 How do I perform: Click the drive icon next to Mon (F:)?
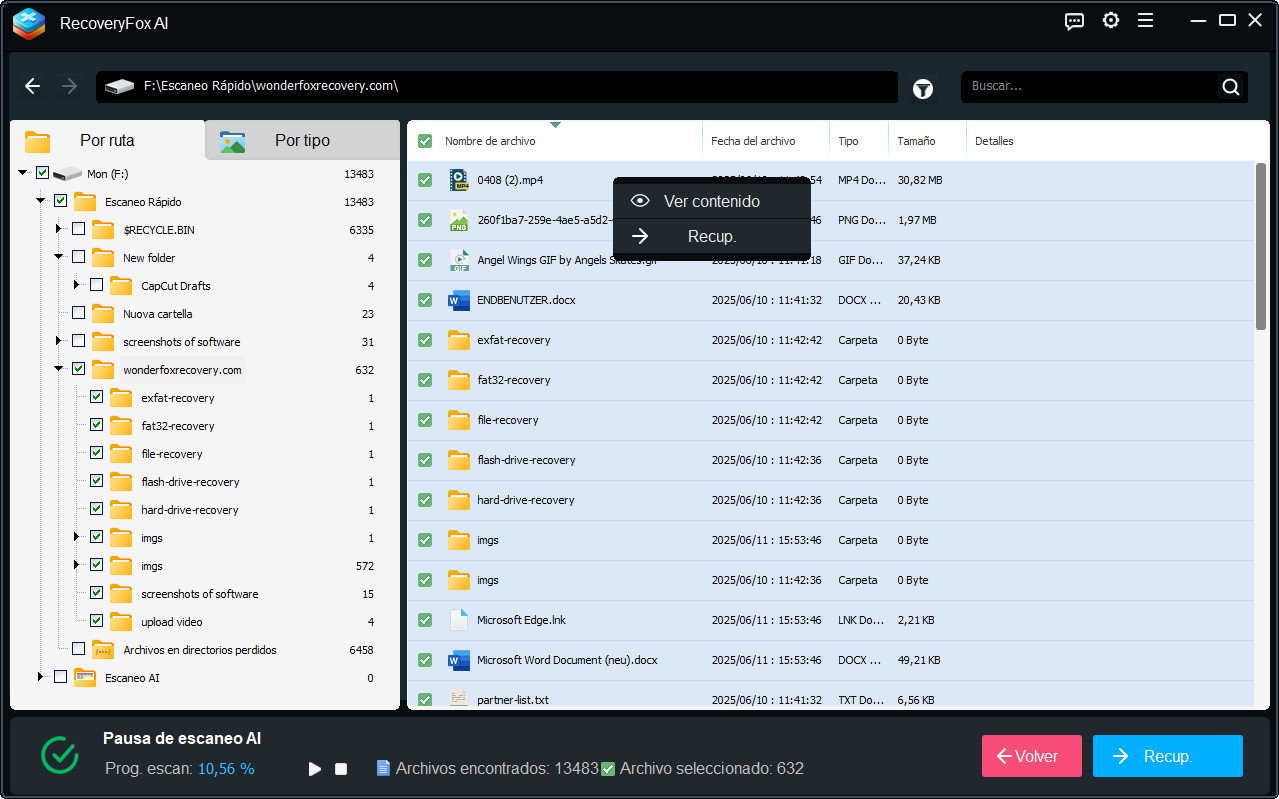68,172
